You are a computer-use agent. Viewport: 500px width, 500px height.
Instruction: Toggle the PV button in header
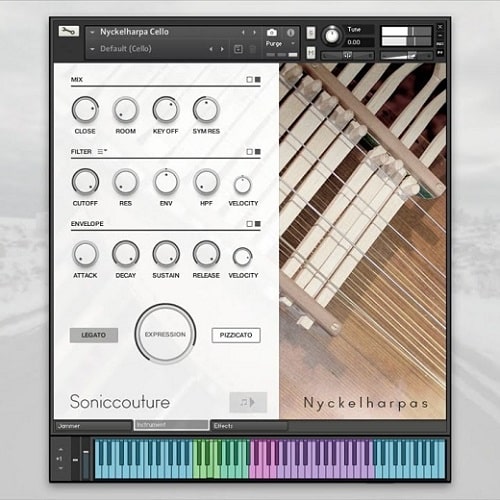[440, 53]
